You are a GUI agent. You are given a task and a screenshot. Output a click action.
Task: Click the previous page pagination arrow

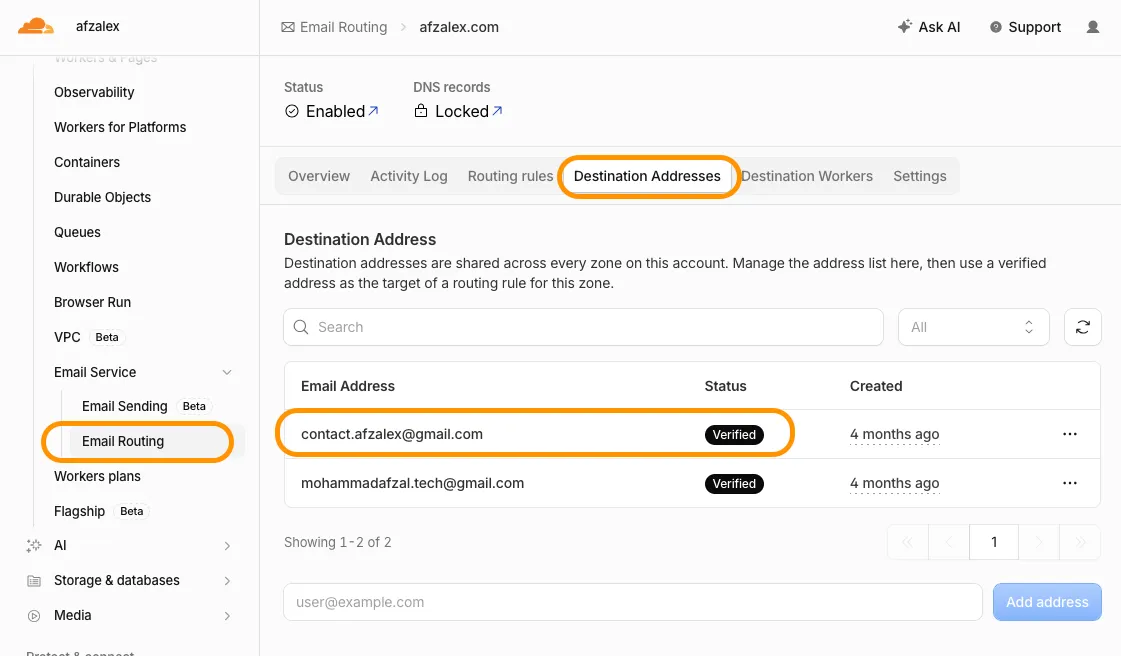coord(949,542)
